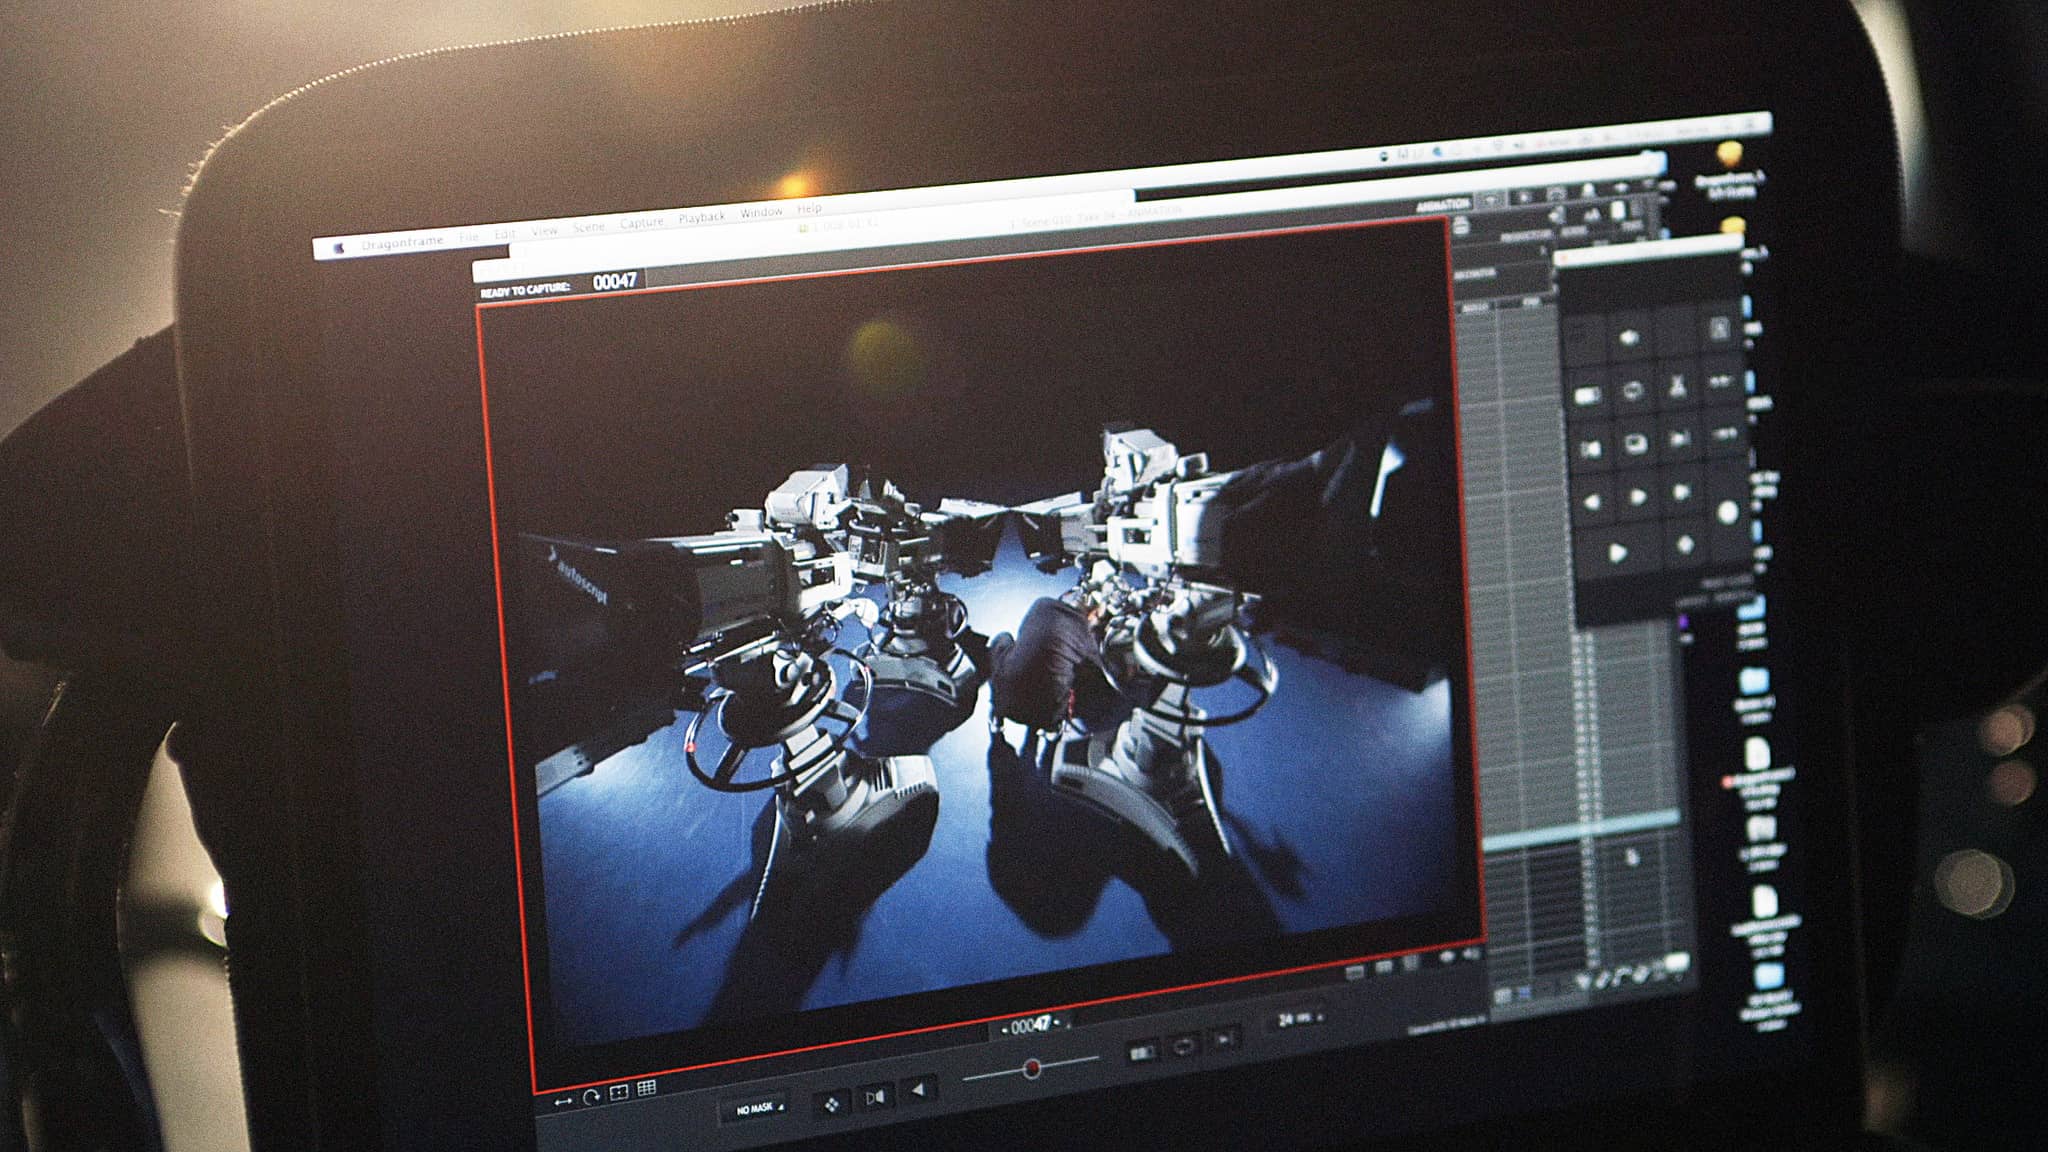Open the Window menu
The width and height of the screenshot is (2048, 1152).
761,212
